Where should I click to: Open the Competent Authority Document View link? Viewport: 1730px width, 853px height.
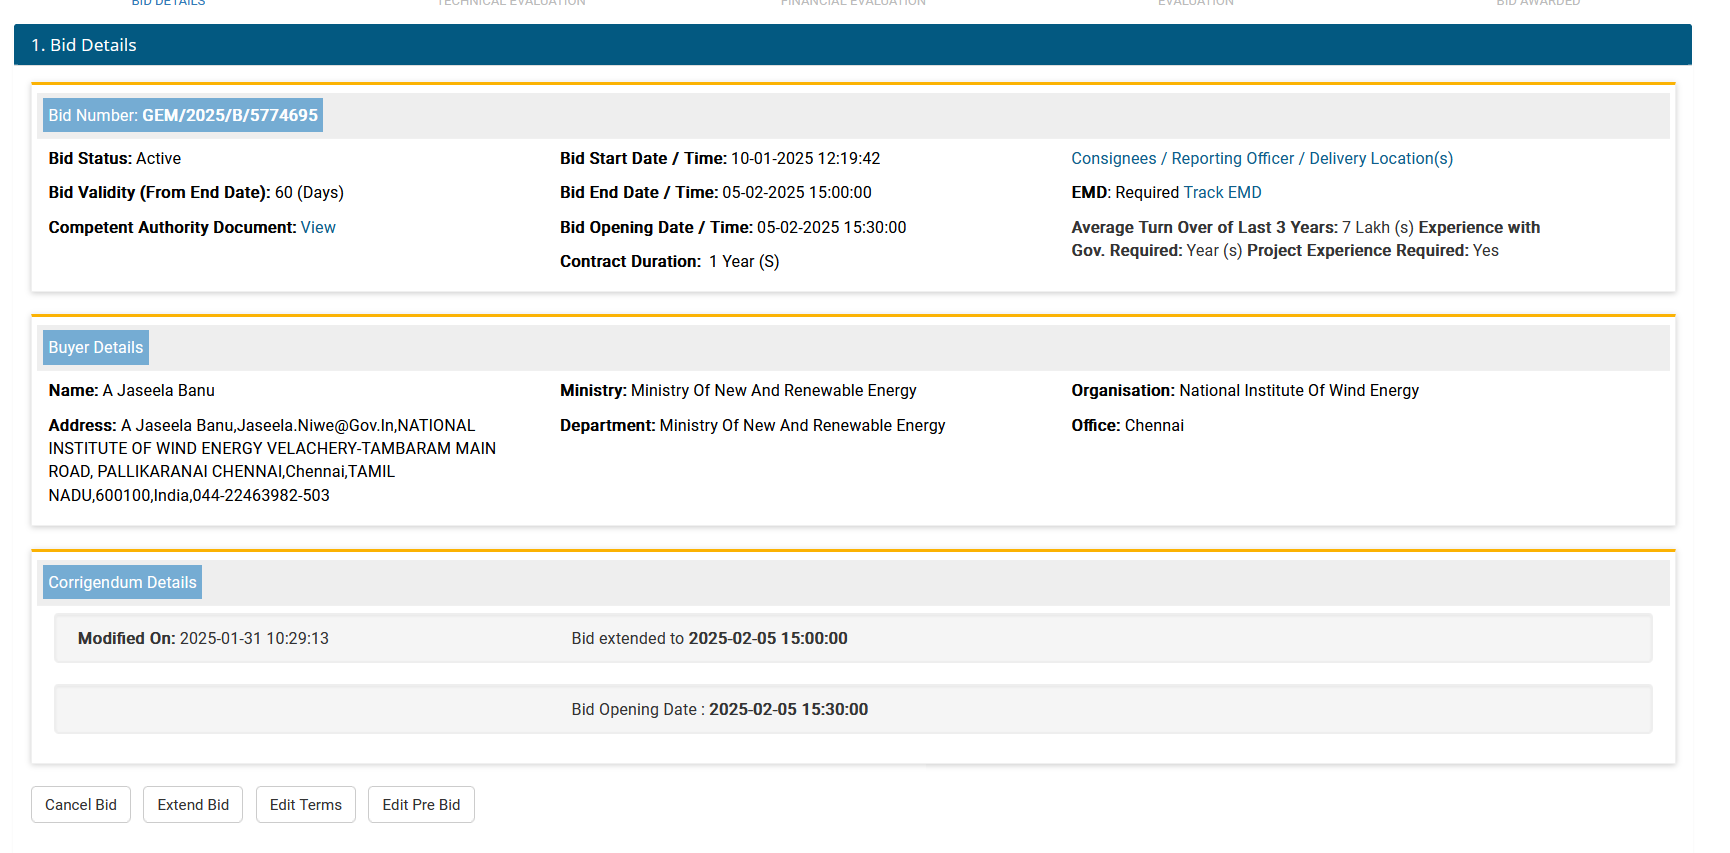(318, 228)
